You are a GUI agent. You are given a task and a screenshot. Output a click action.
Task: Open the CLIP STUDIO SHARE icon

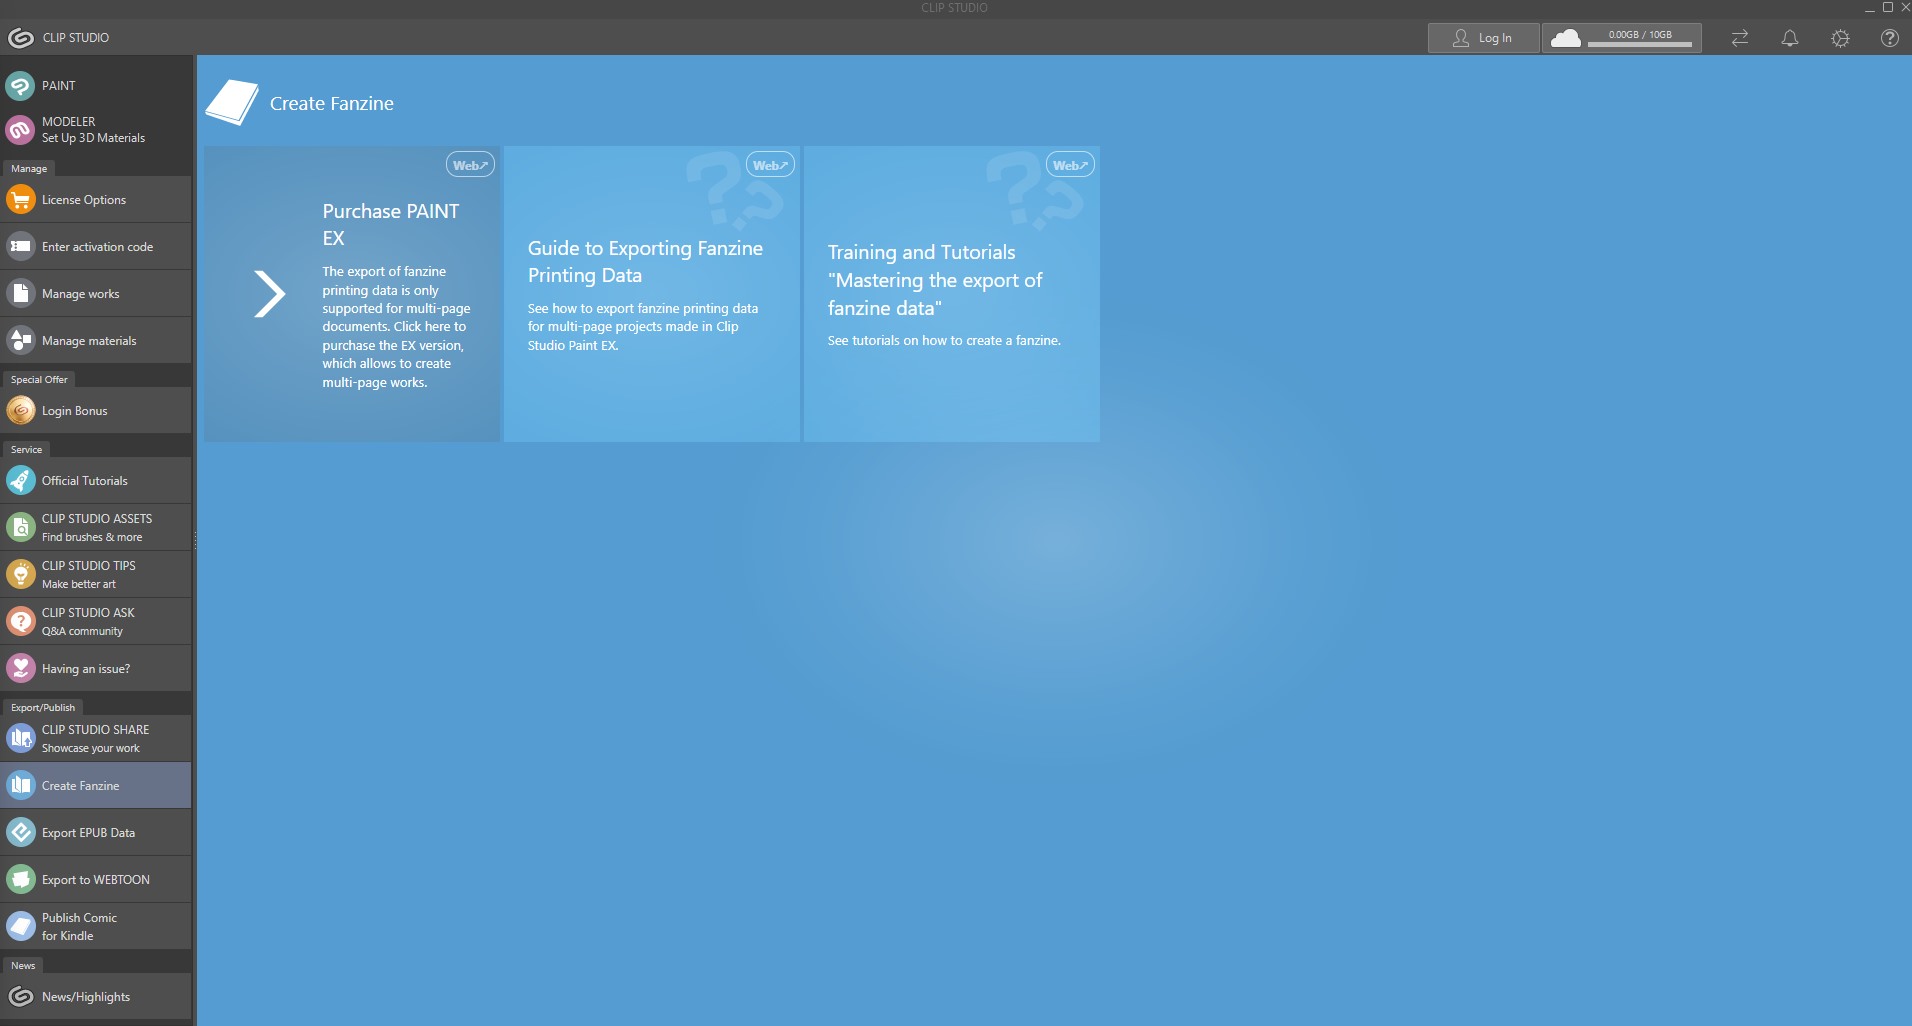[20, 738]
